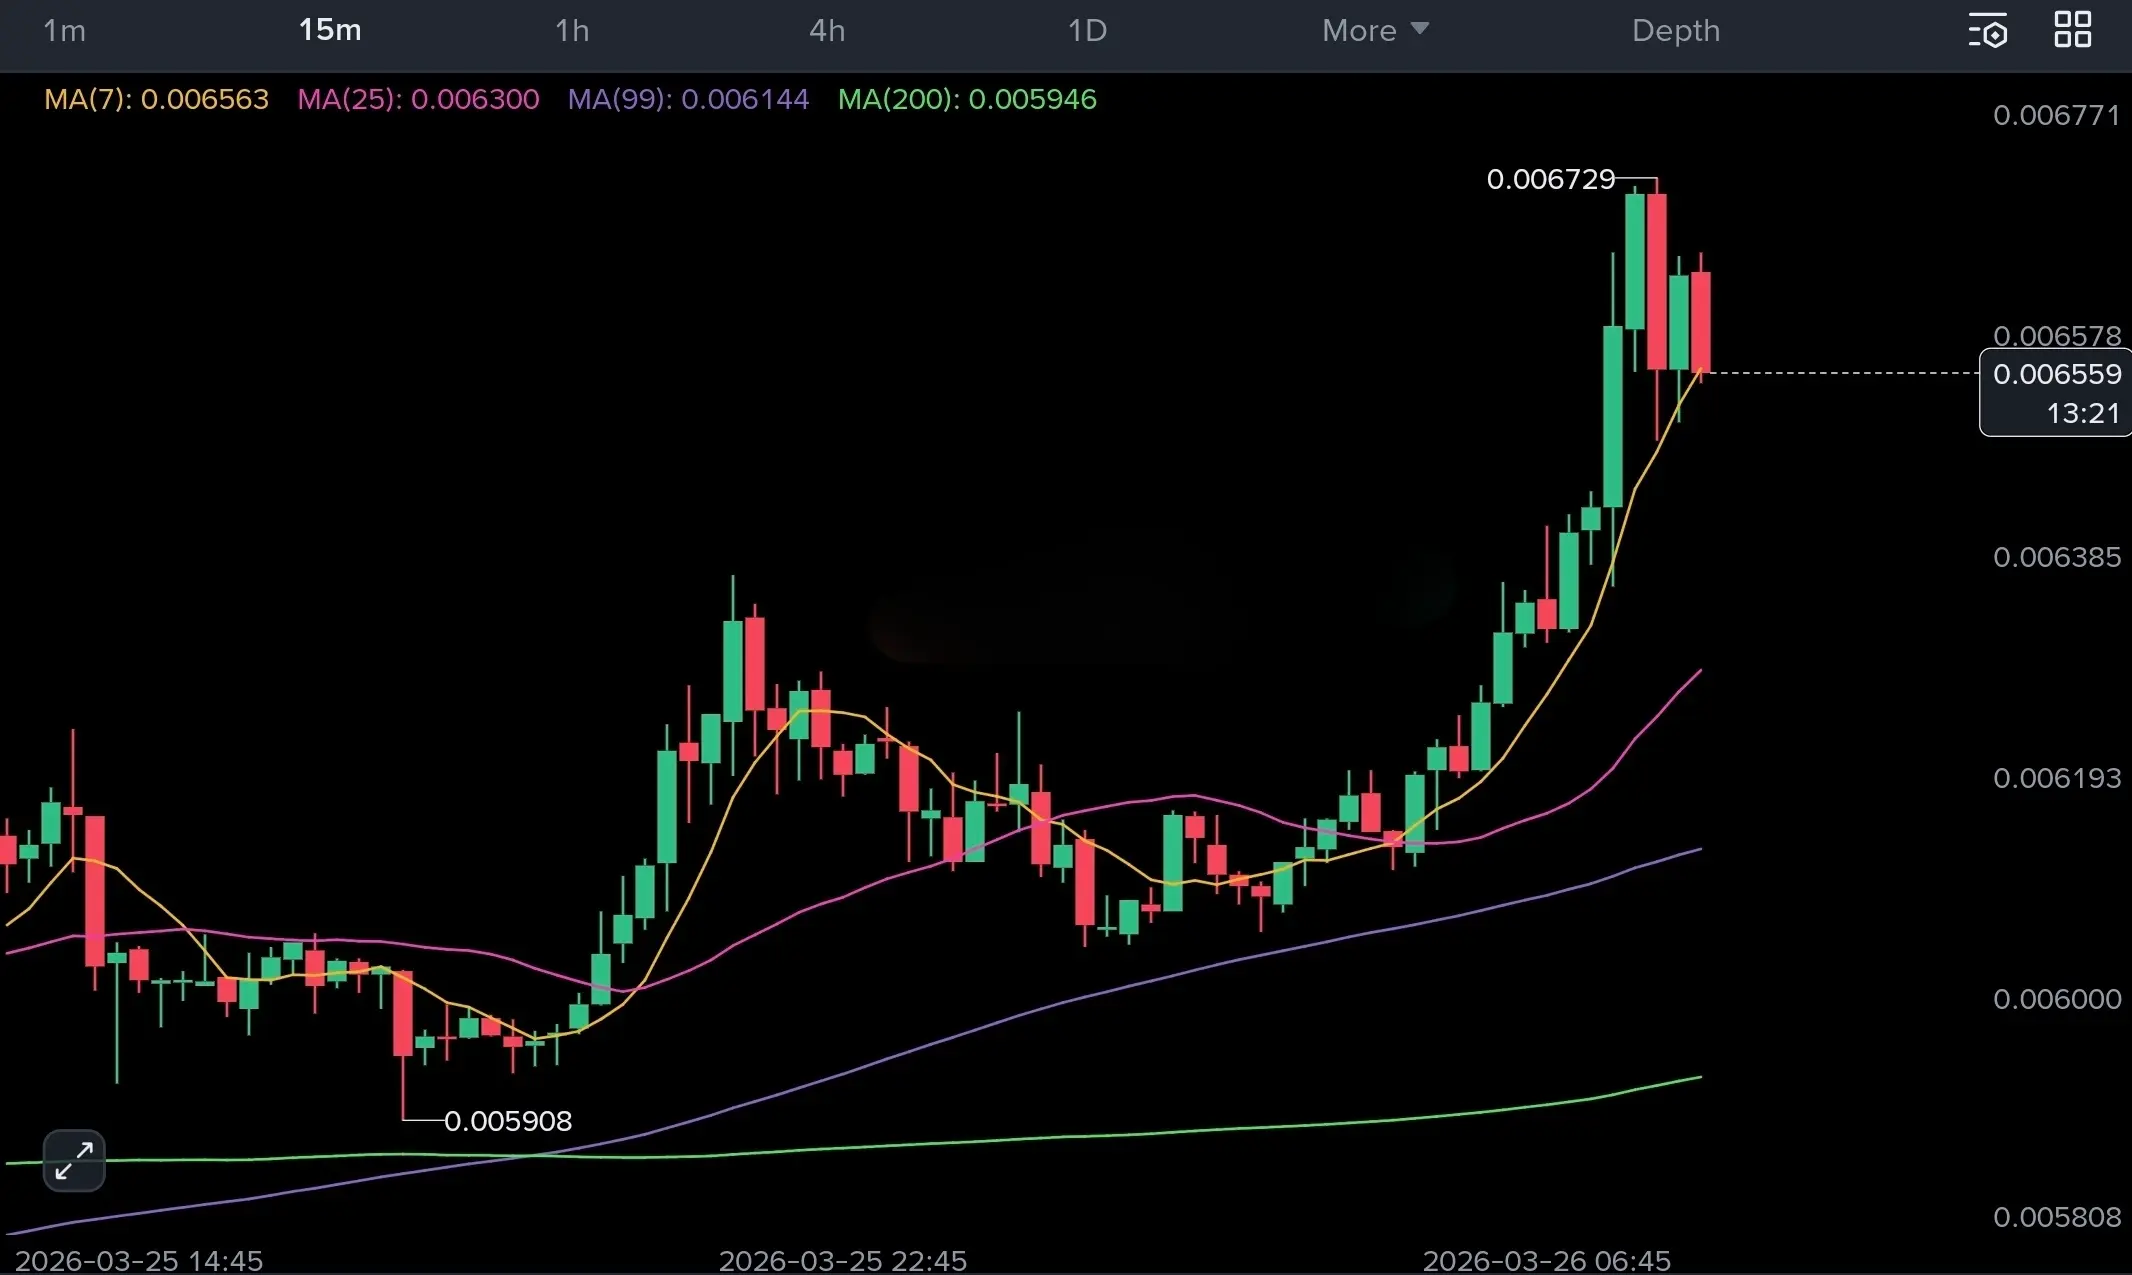The height and width of the screenshot is (1275, 2132).
Task: Select the 15m timeframe tab
Action: click(x=330, y=31)
